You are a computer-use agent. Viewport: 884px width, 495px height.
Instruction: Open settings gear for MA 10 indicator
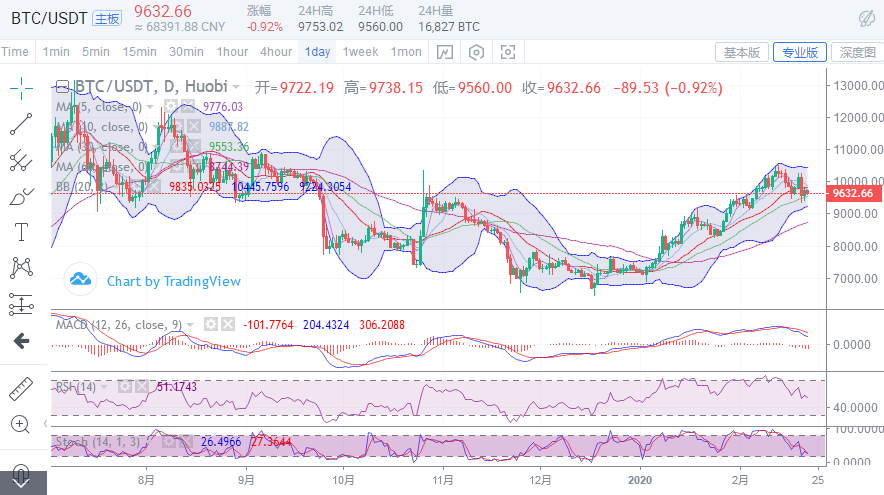tap(176, 126)
